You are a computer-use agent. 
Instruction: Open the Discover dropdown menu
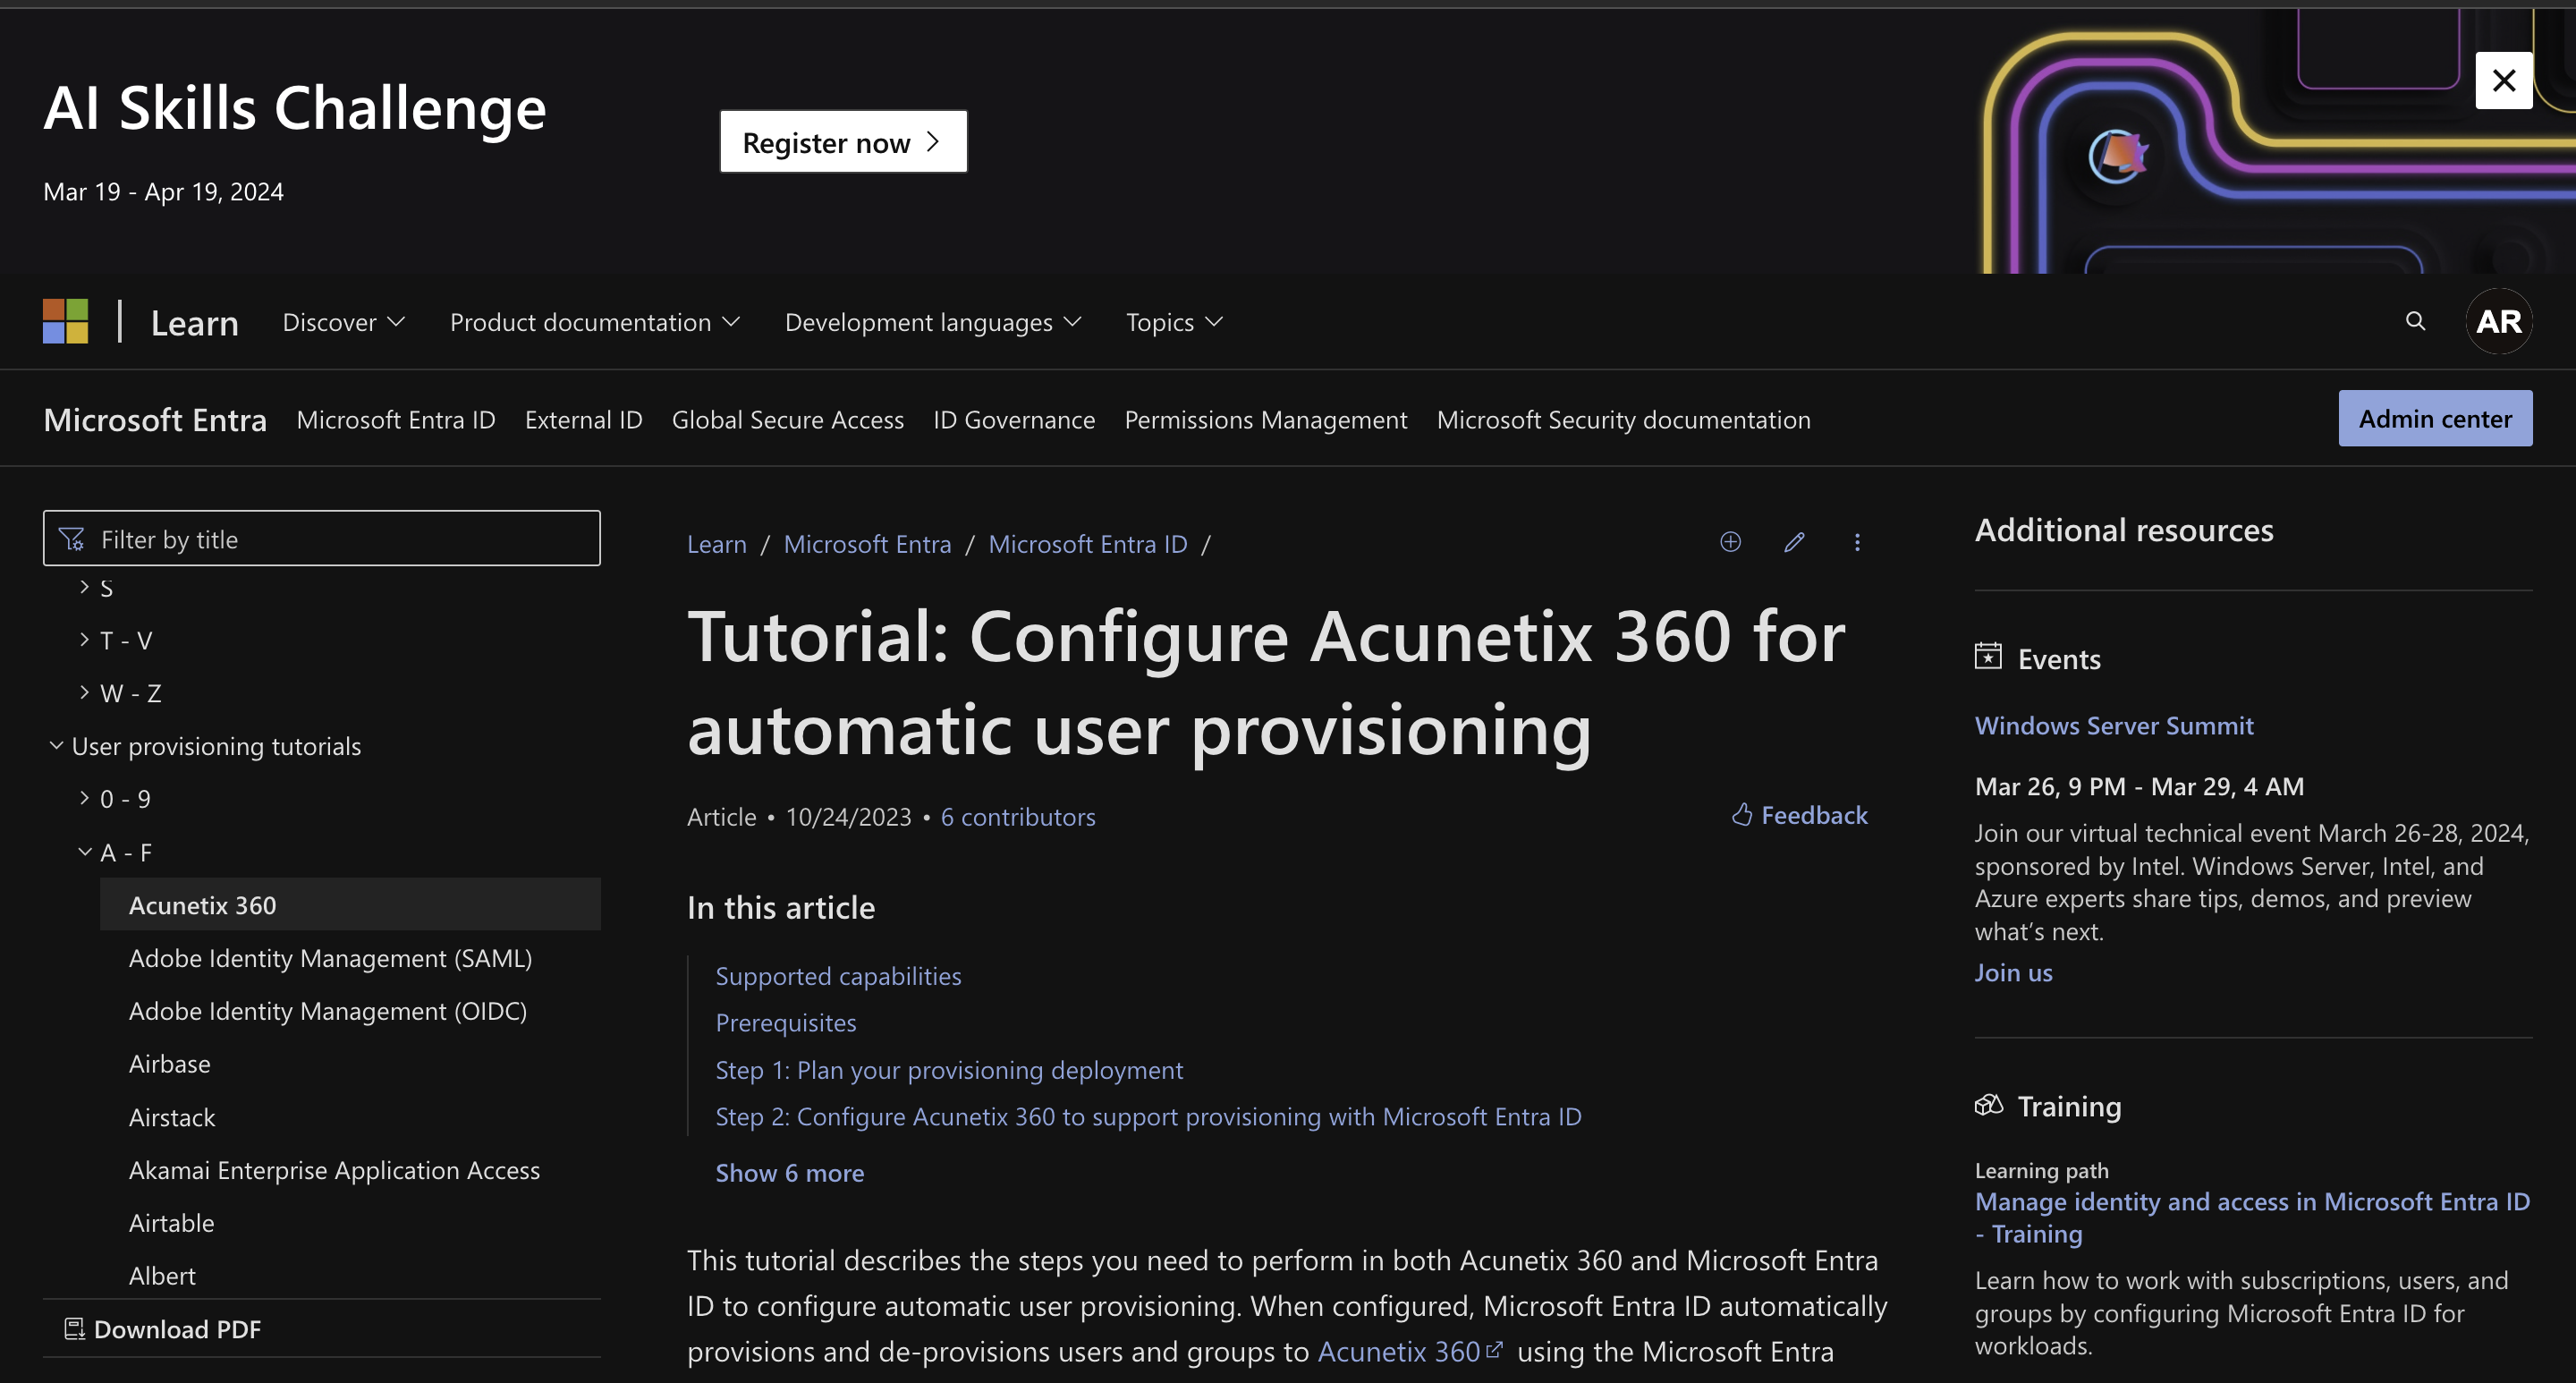tap(343, 322)
